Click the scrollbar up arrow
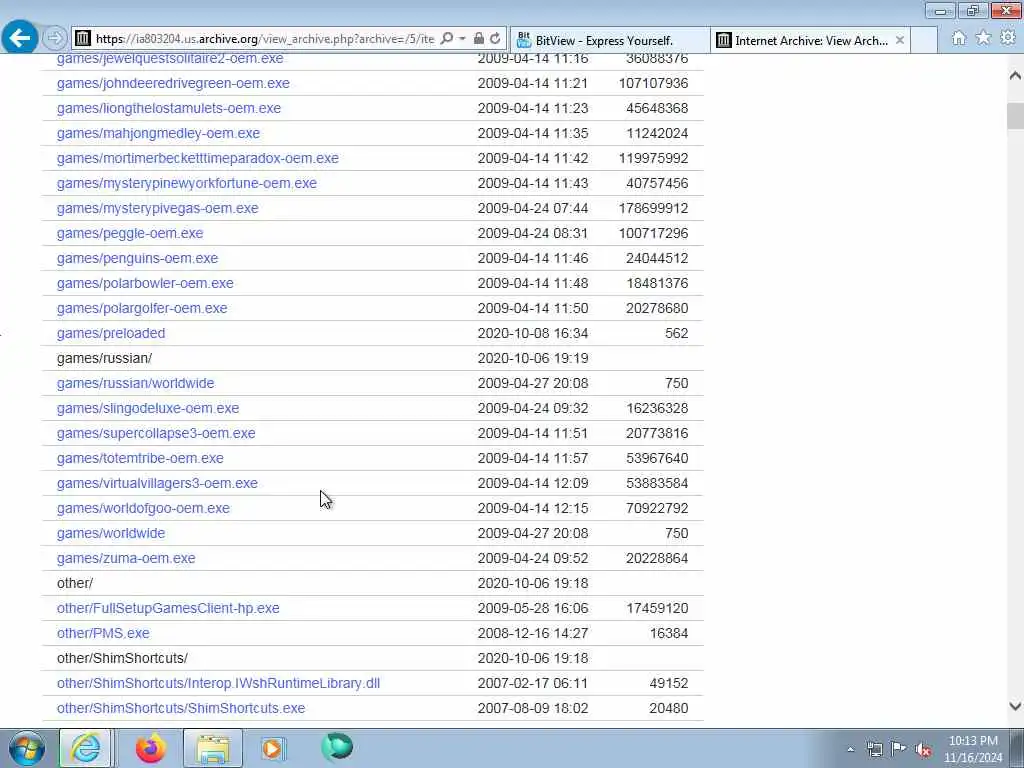The image size is (1024, 768). tap(1015, 76)
